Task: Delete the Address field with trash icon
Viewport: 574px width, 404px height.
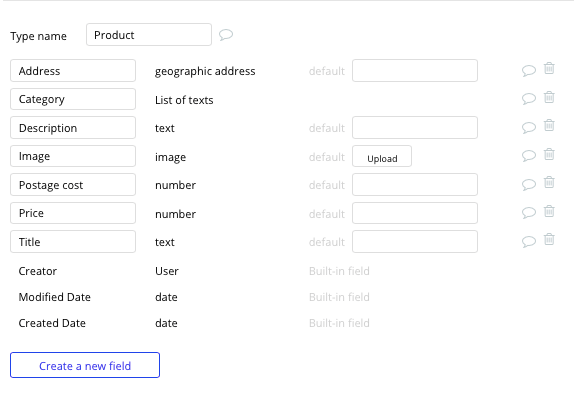Action: (x=549, y=68)
